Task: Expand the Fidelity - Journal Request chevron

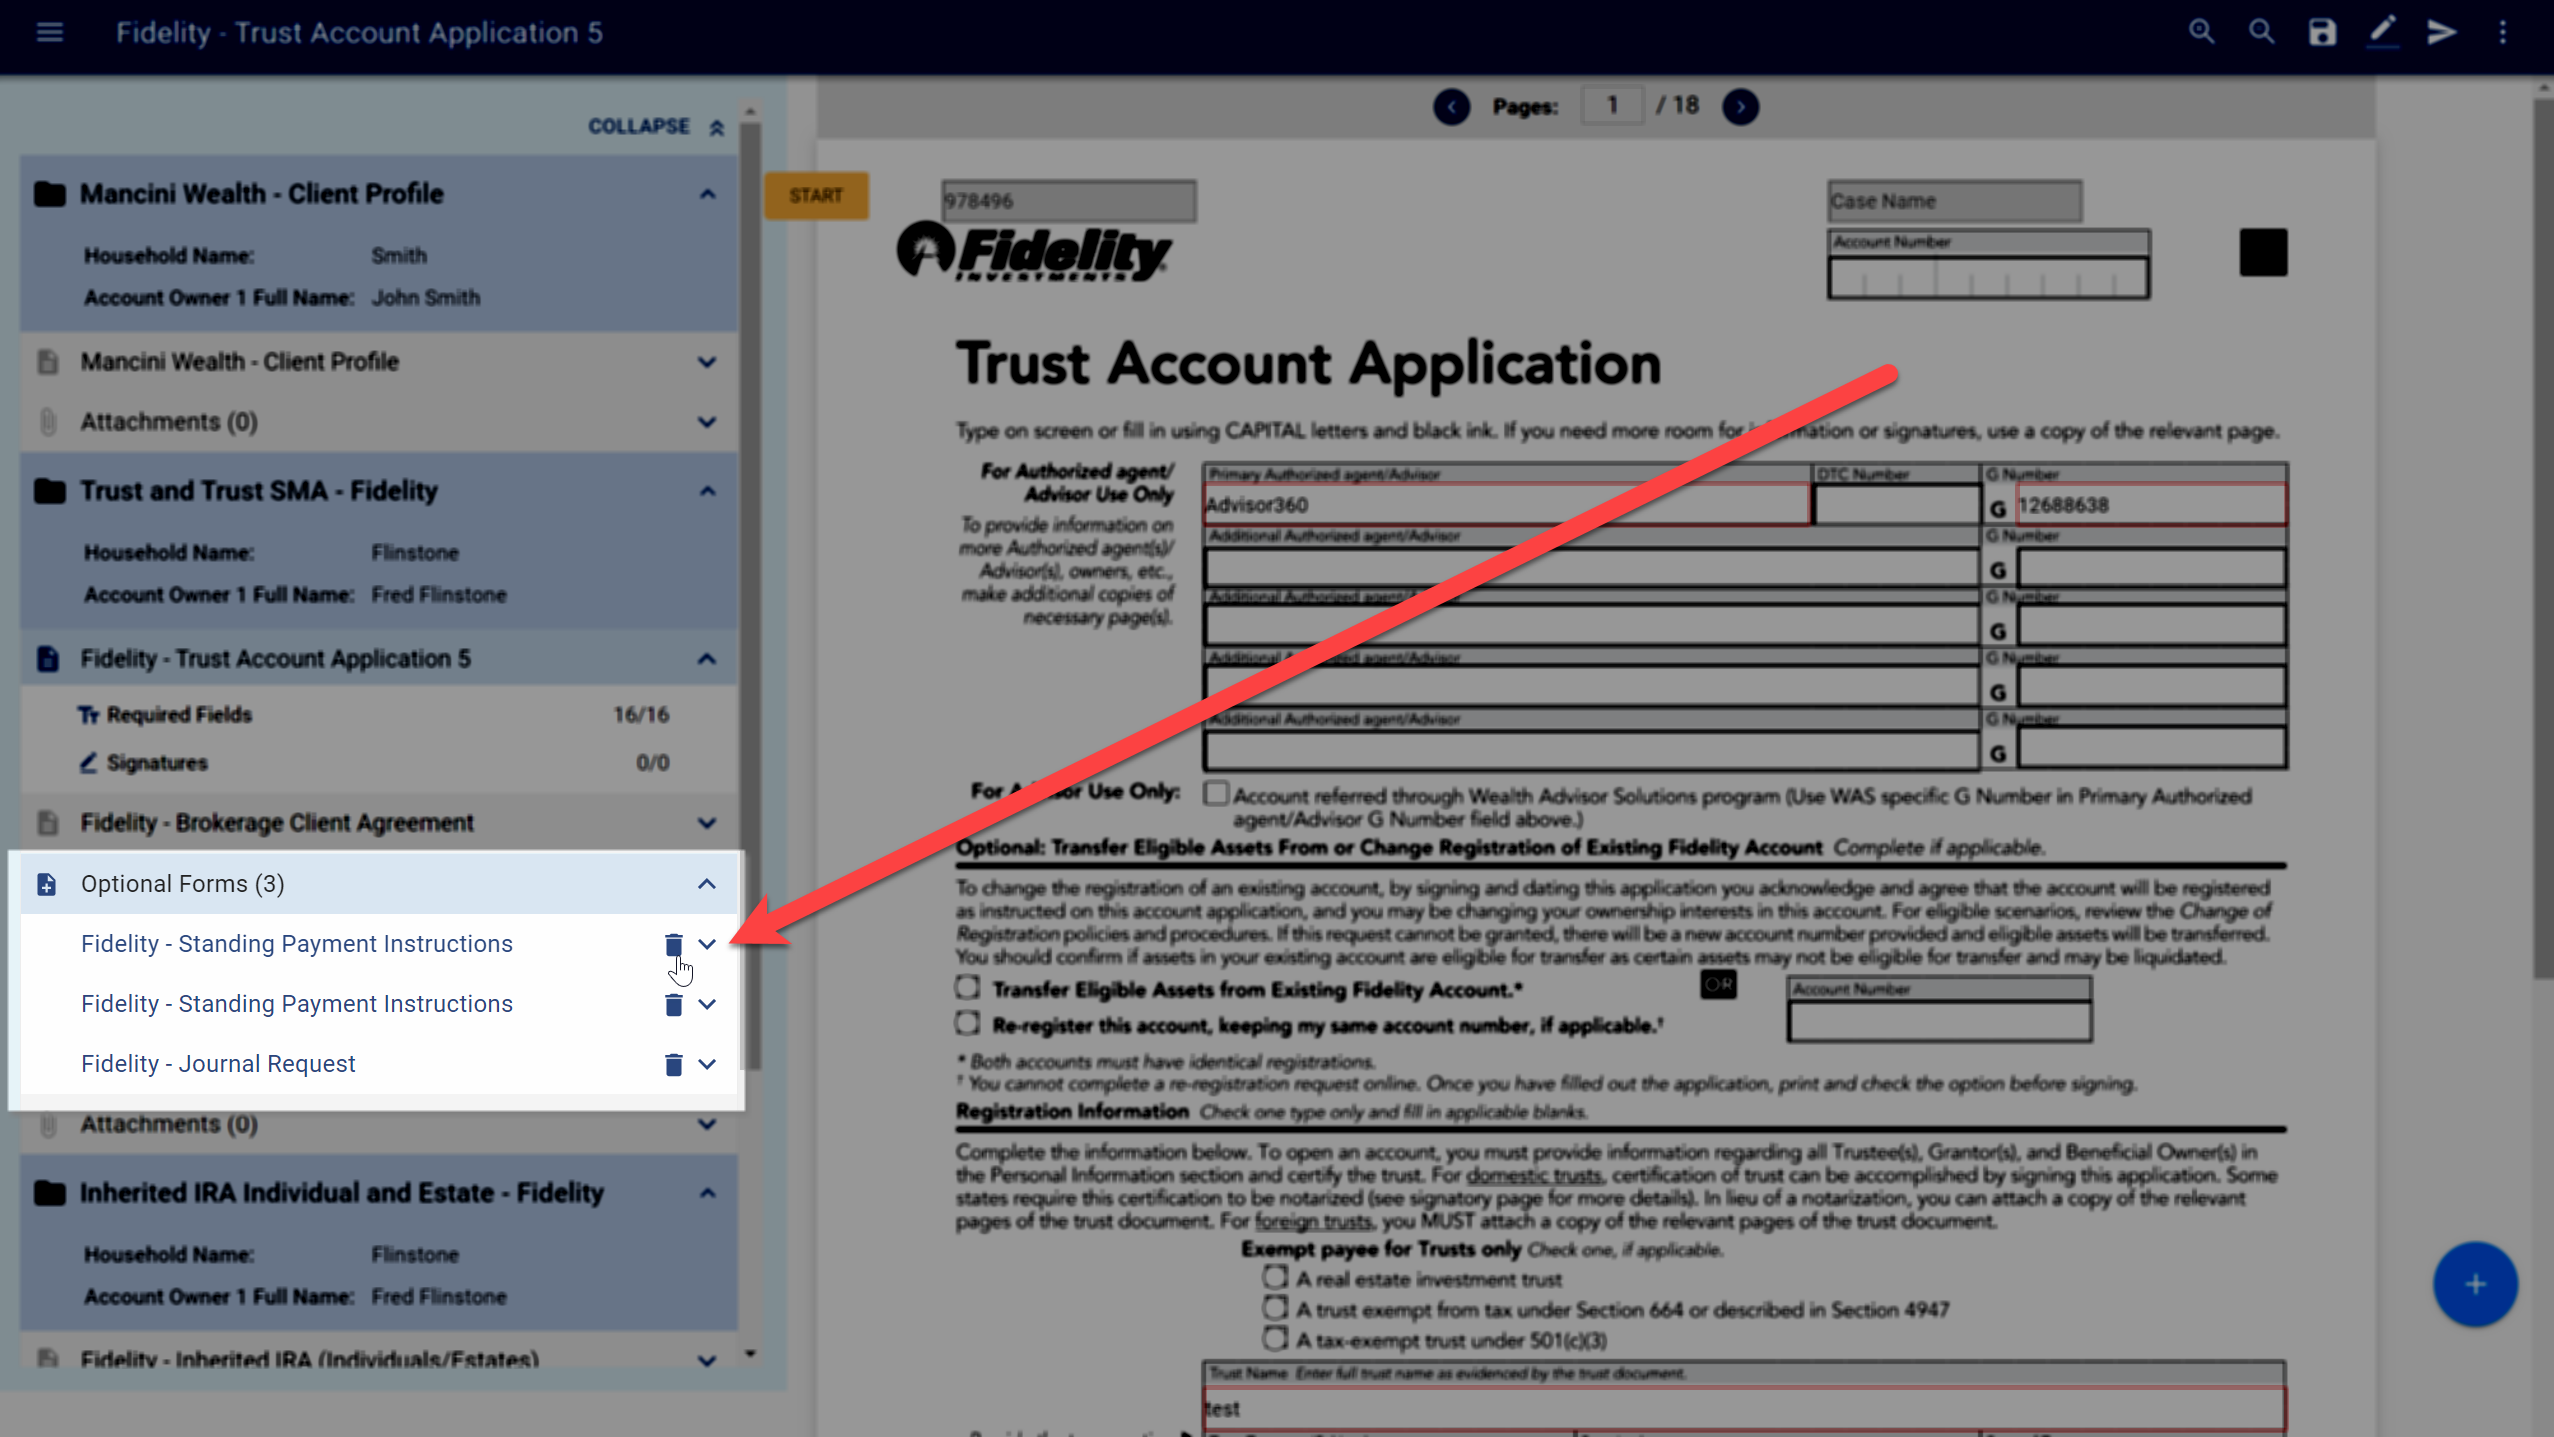Action: pos(707,1064)
